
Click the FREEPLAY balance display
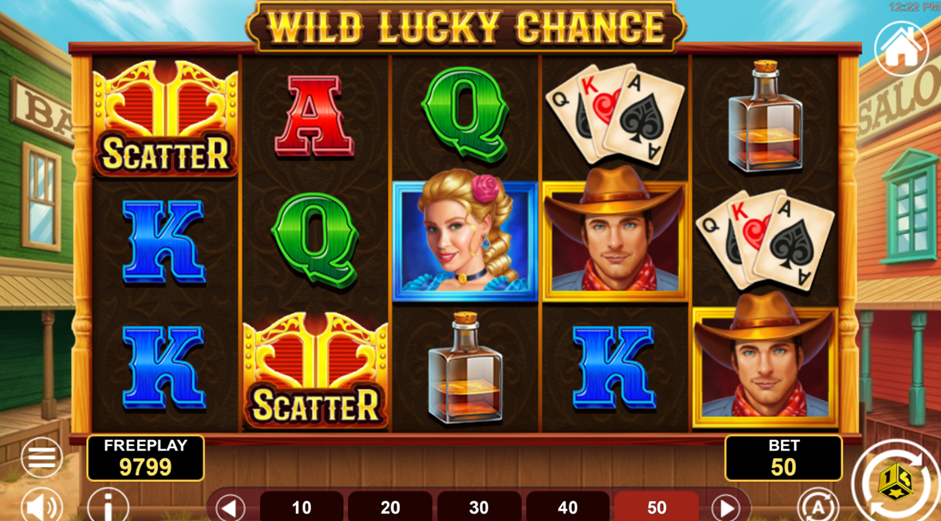click(x=146, y=458)
